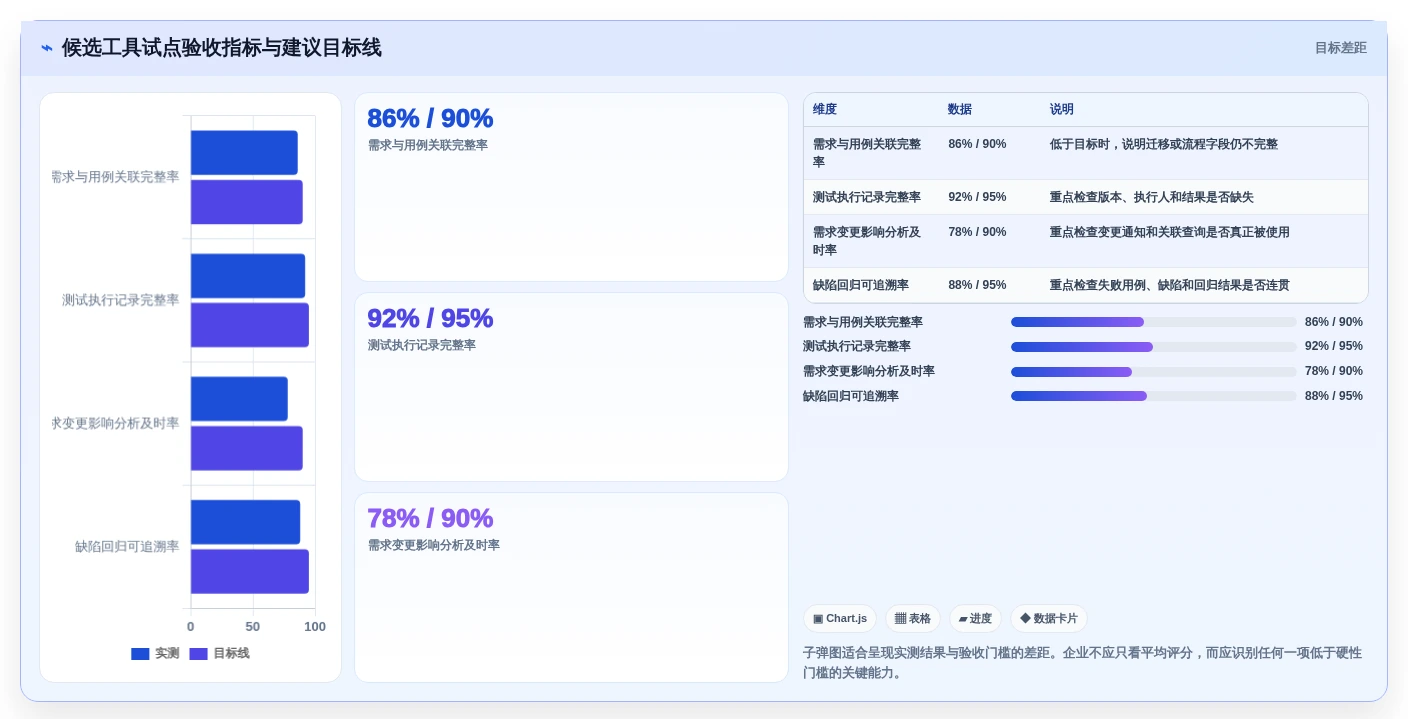1408x719 pixels.
Task: Click the progress value 92% / 95%
Action: point(1334,346)
